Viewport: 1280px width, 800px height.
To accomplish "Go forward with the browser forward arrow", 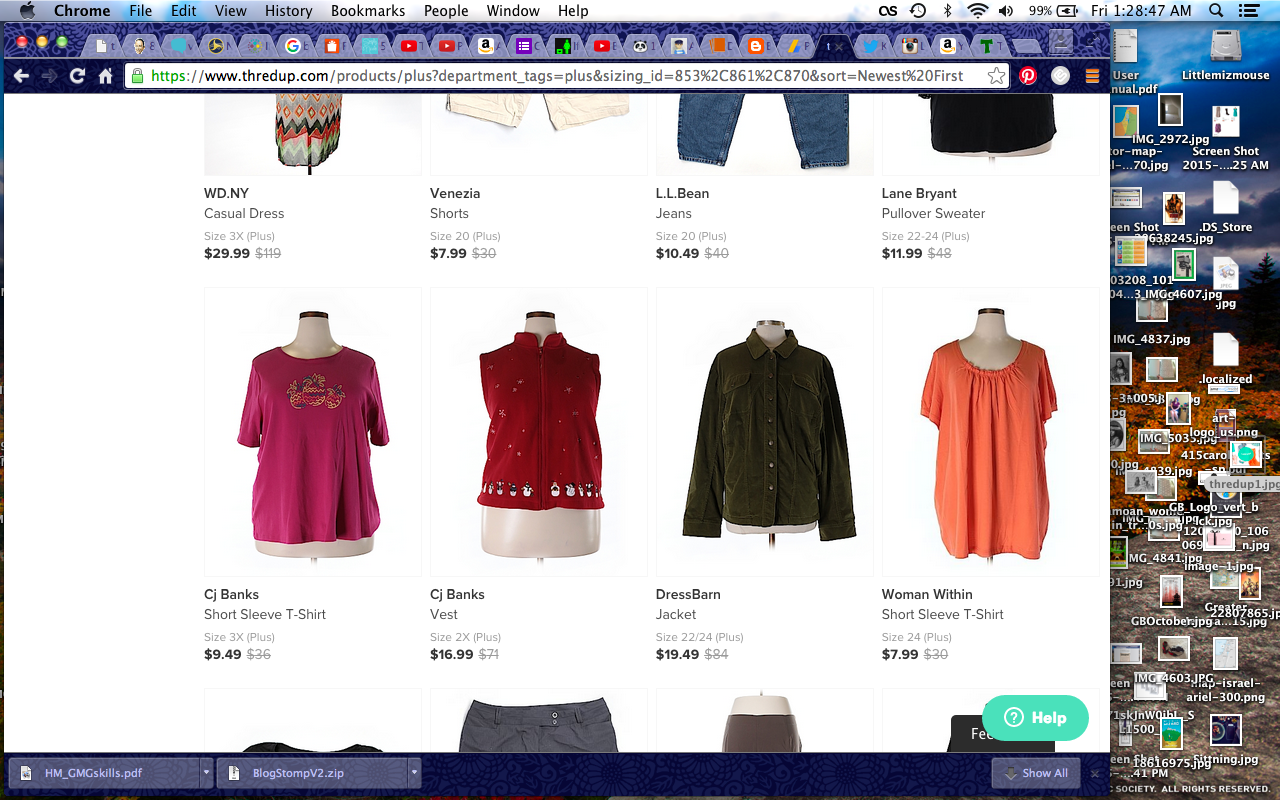I will (x=49, y=76).
